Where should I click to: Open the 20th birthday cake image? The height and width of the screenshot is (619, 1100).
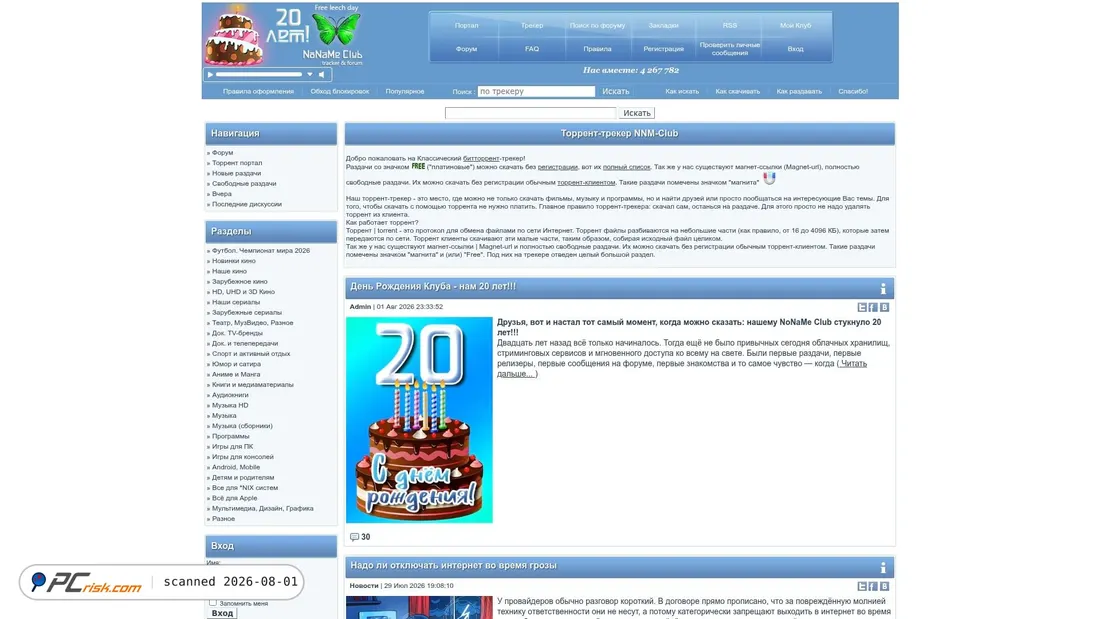[419, 420]
